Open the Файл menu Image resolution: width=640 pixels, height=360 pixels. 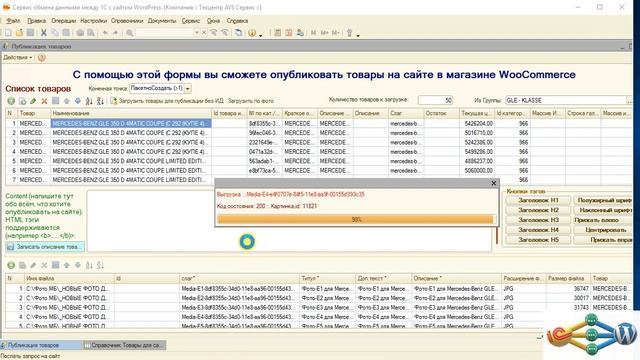pyautogui.click(x=13, y=21)
